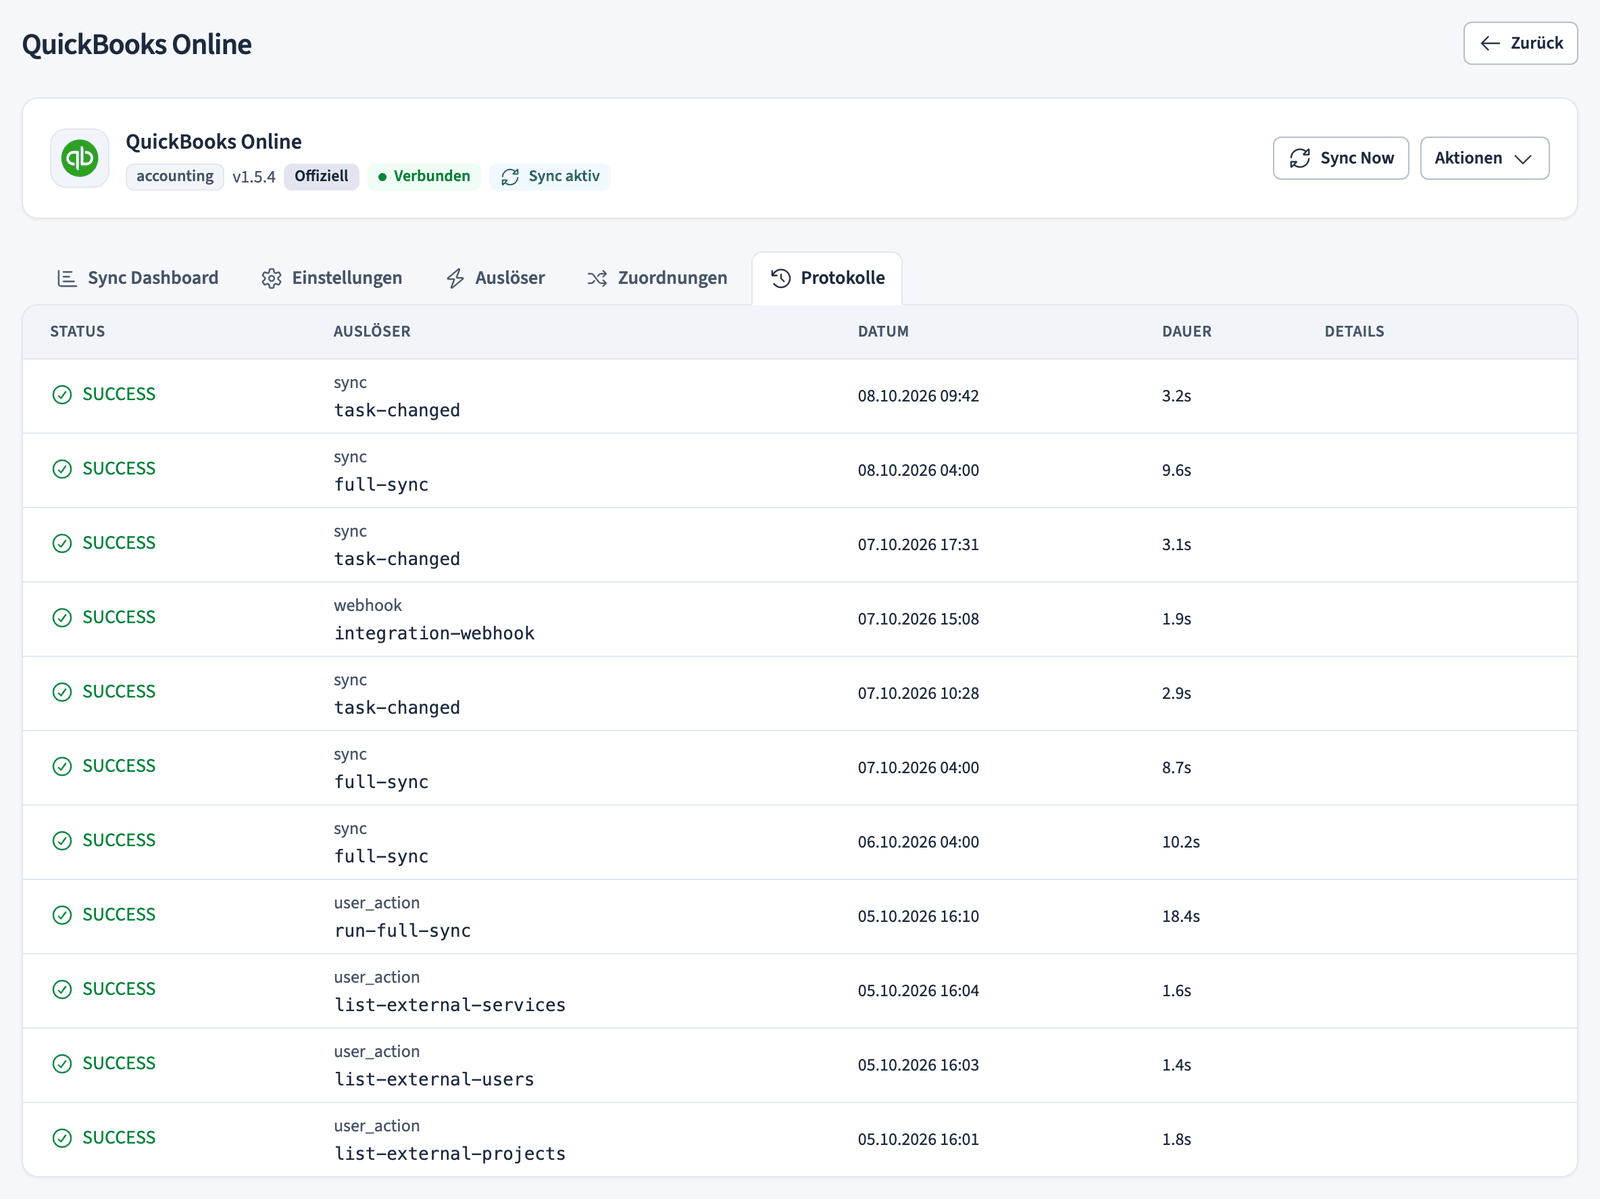
Task: Click success check icon for list-external-projects row
Action: (62, 1138)
